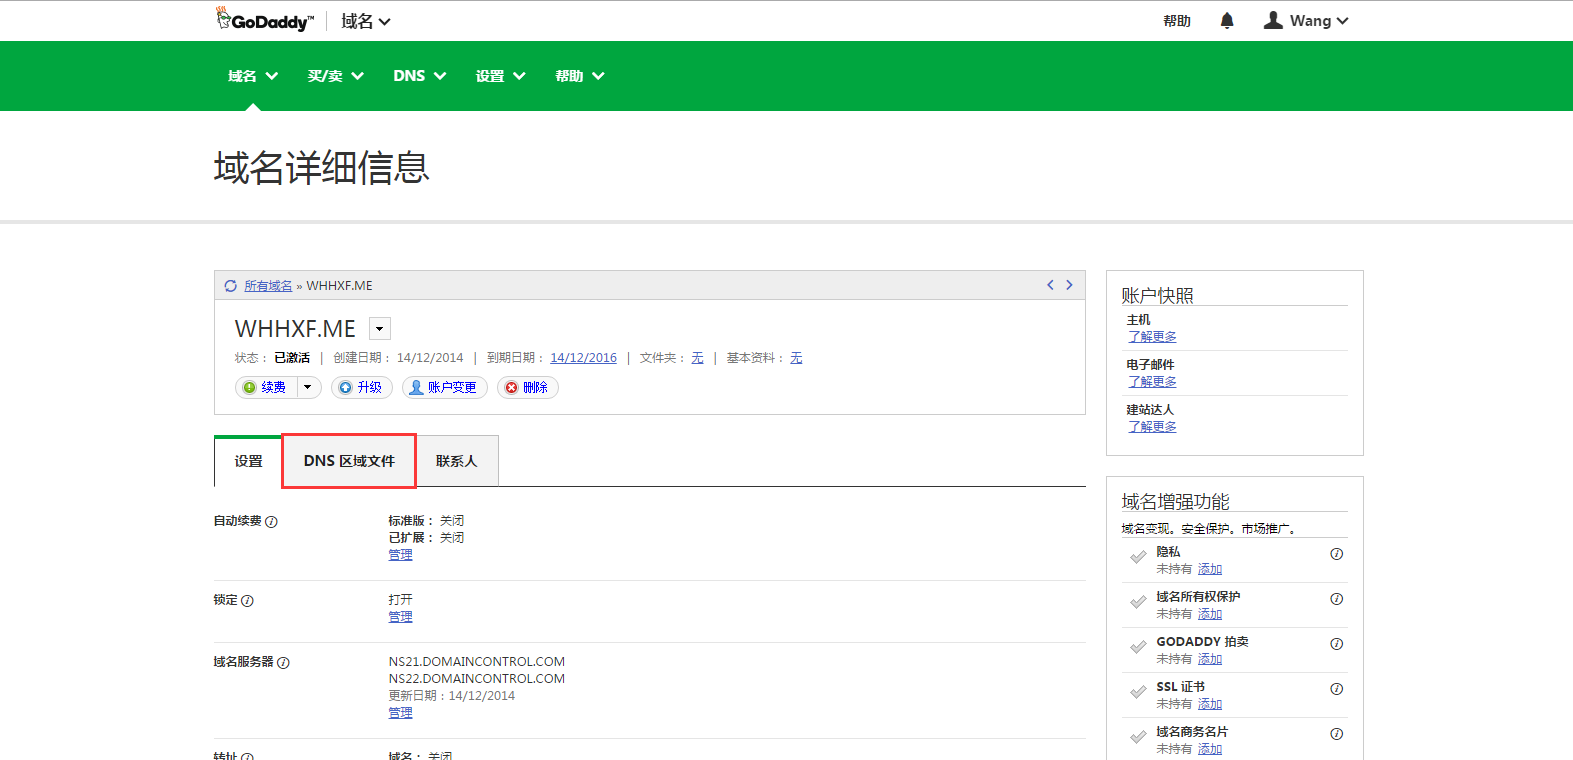Image resolution: width=1573 pixels, height=760 pixels.
Task: Click checkmark icon beside GODADDY 拍卖
Action: [1138, 647]
